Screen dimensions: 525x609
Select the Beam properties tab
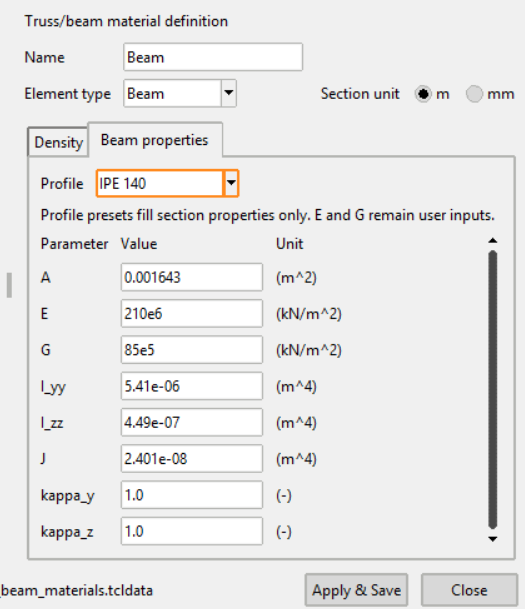[x=155, y=140]
